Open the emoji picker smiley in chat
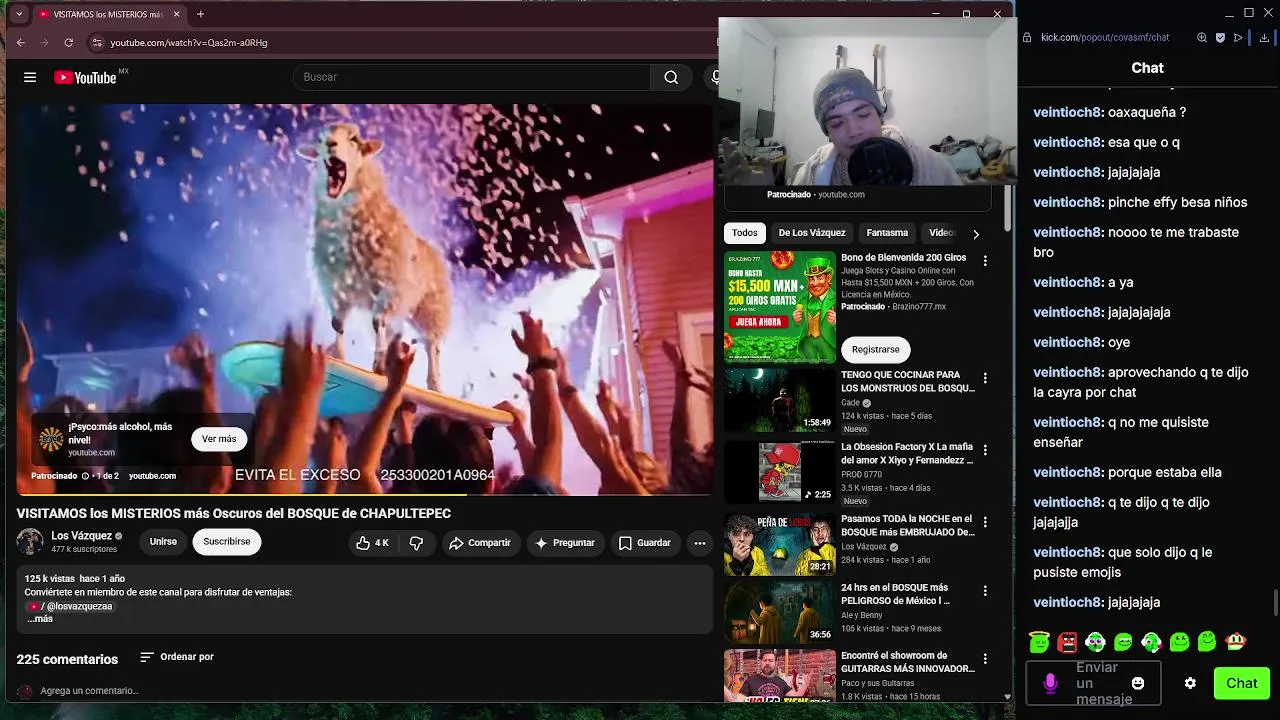This screenshot has height=720, width=1280. [1138, 683]
